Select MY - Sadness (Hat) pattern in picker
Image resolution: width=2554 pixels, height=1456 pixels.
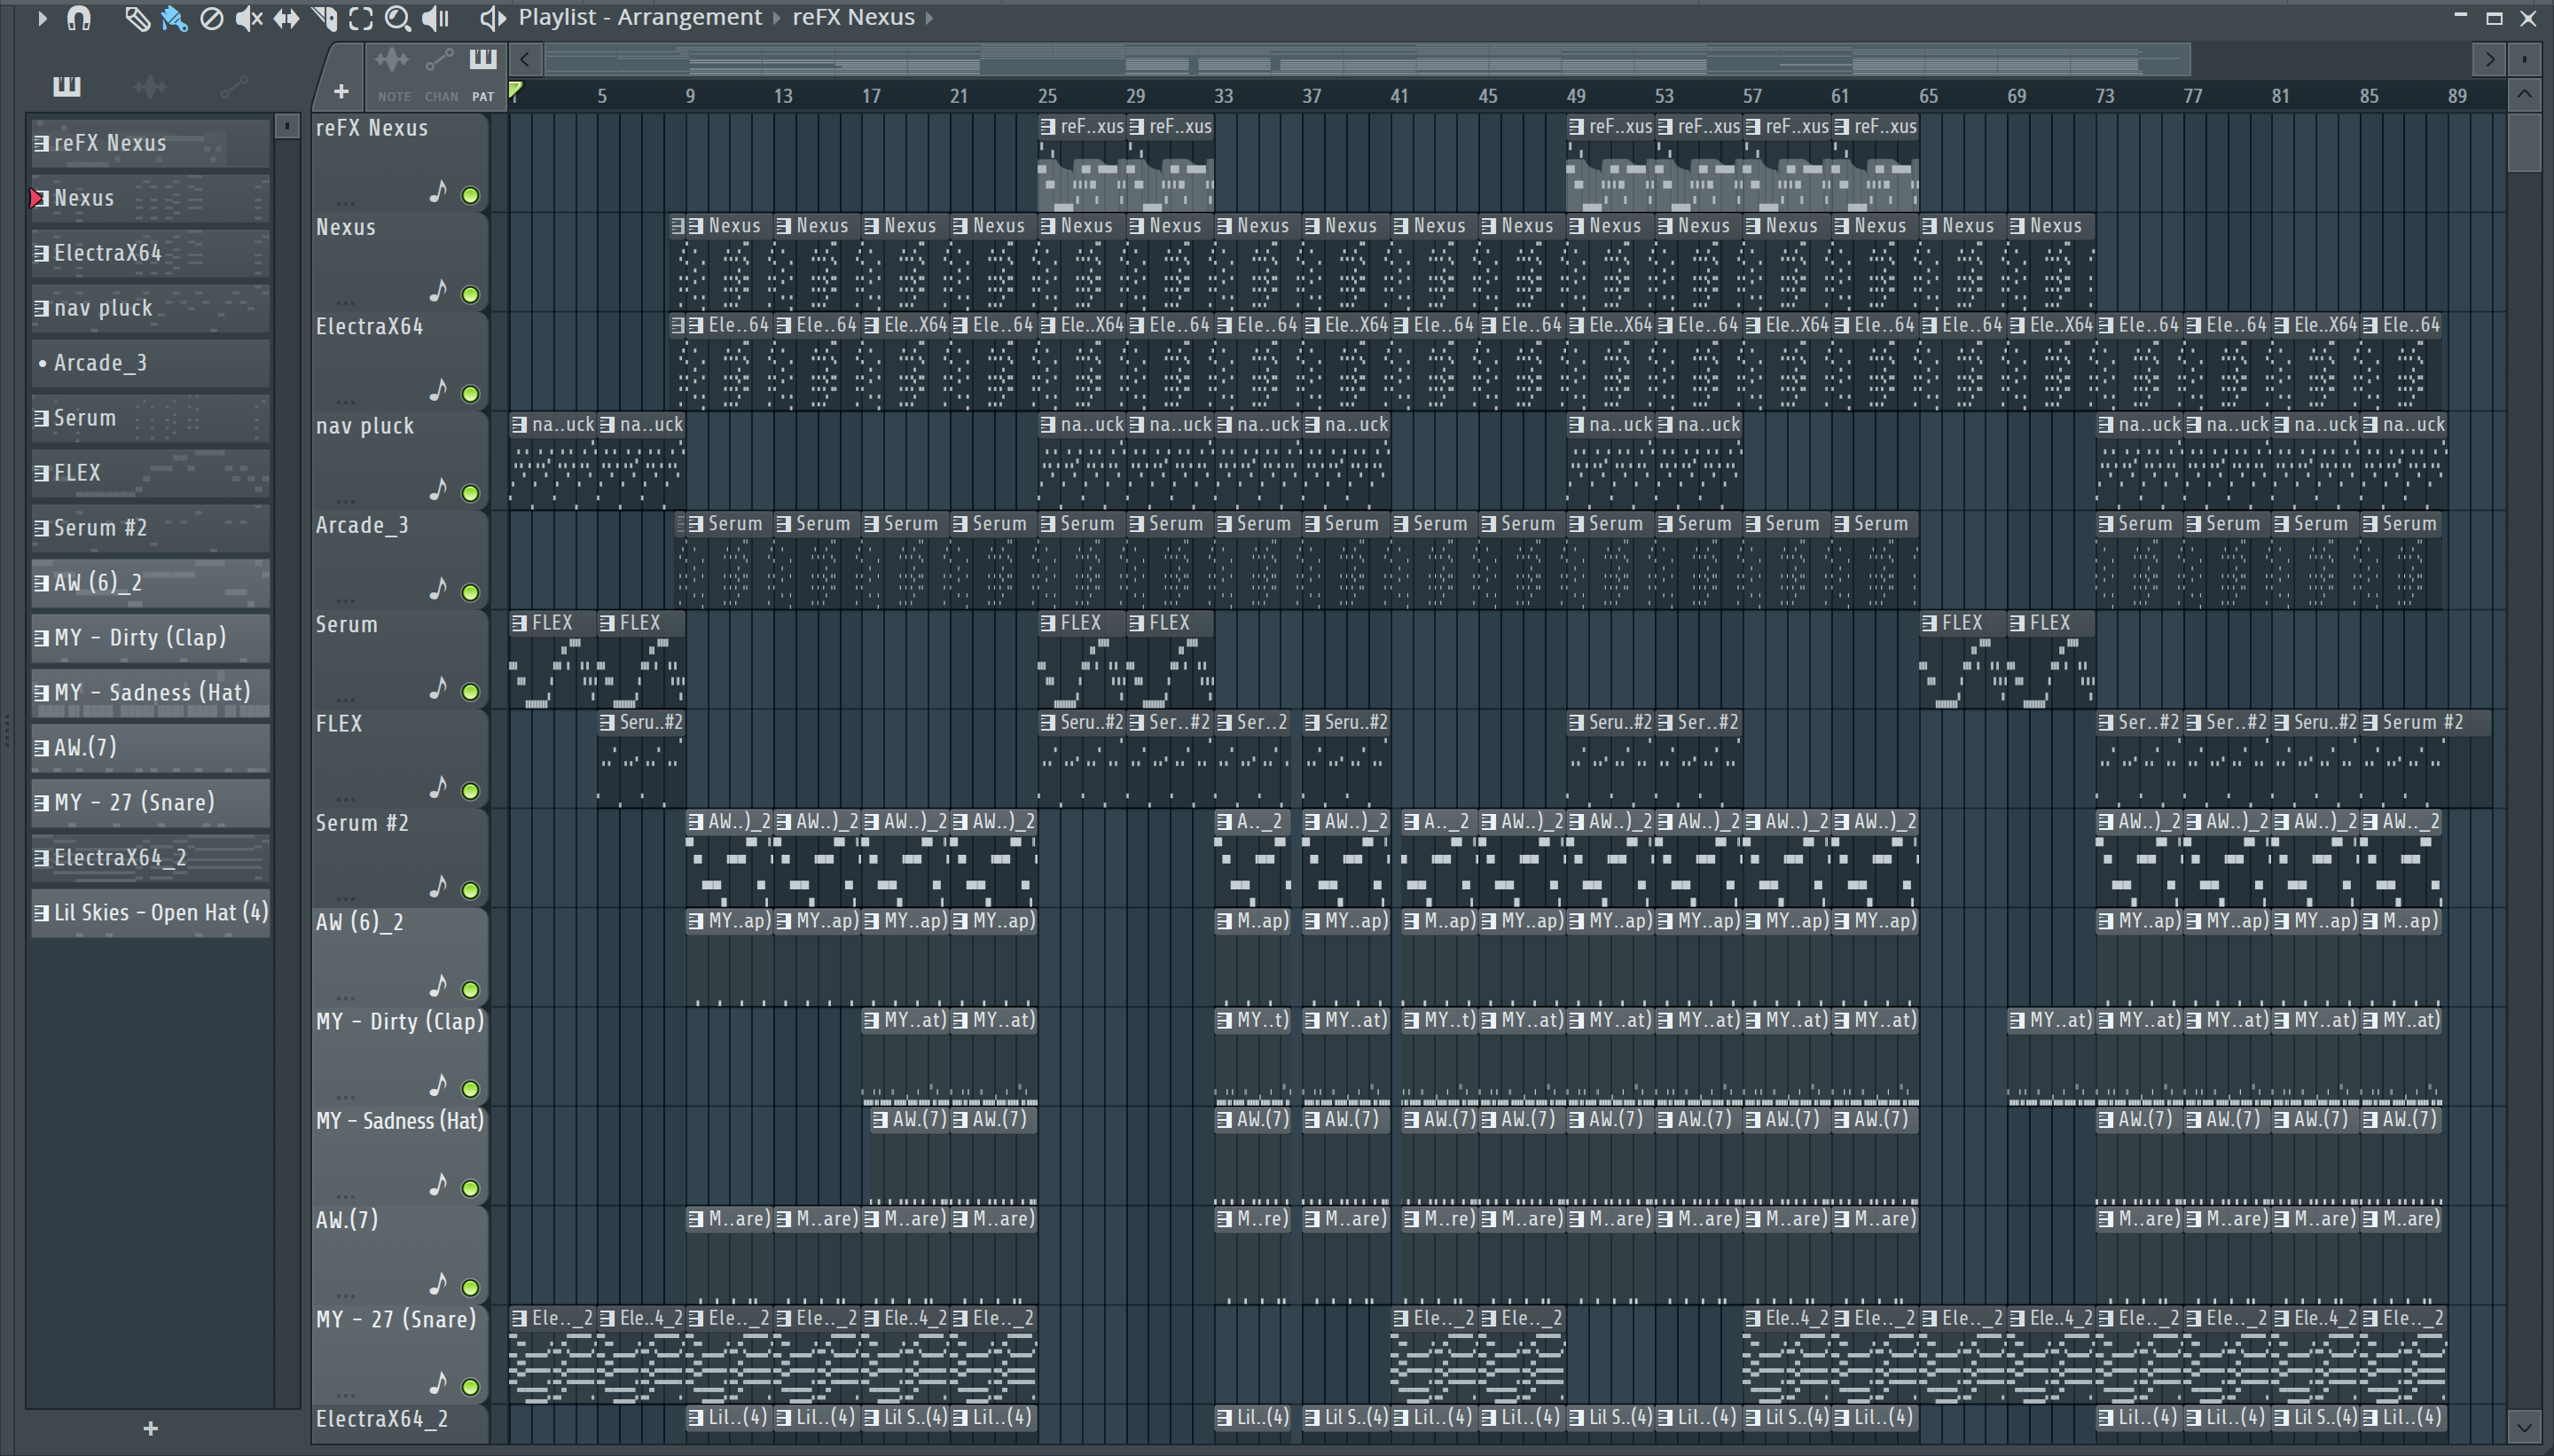(150, 693)
